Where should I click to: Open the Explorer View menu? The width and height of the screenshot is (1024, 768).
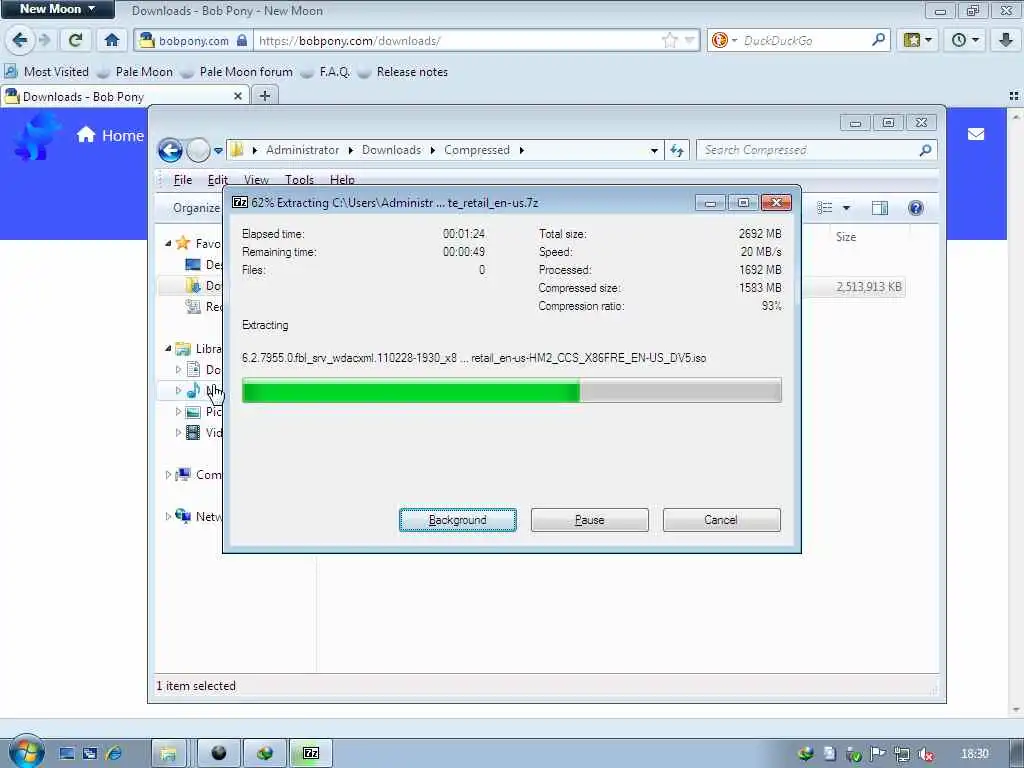(x=256, y=180)
